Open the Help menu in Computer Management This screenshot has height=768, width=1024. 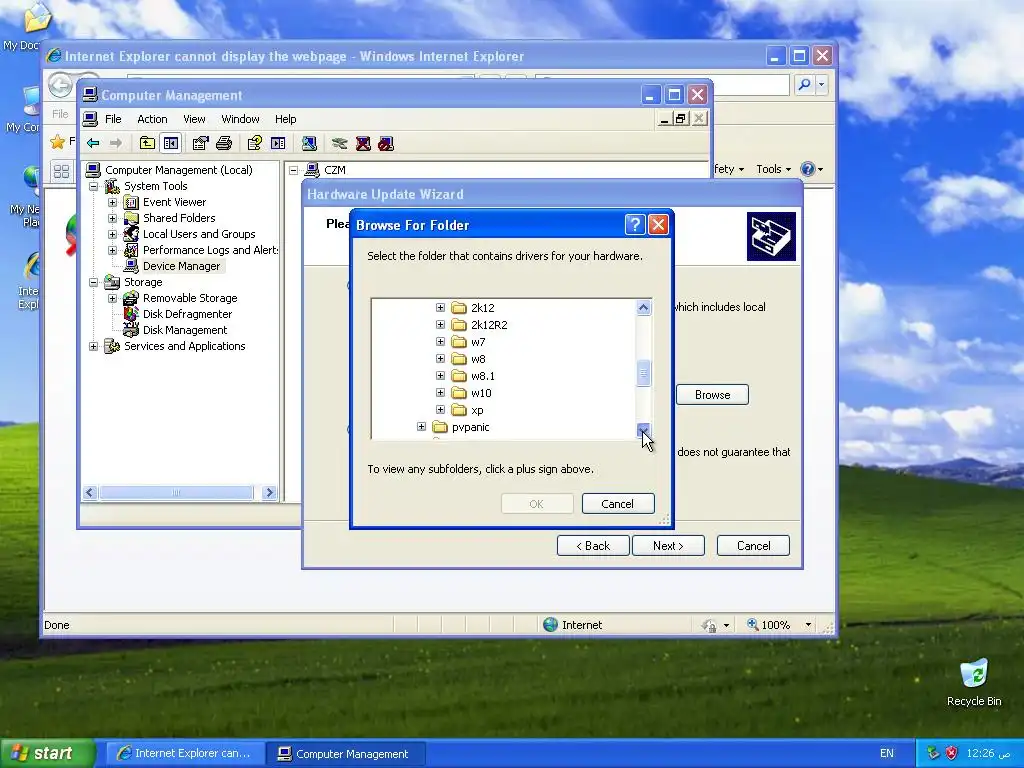click(x=285, y=119)
